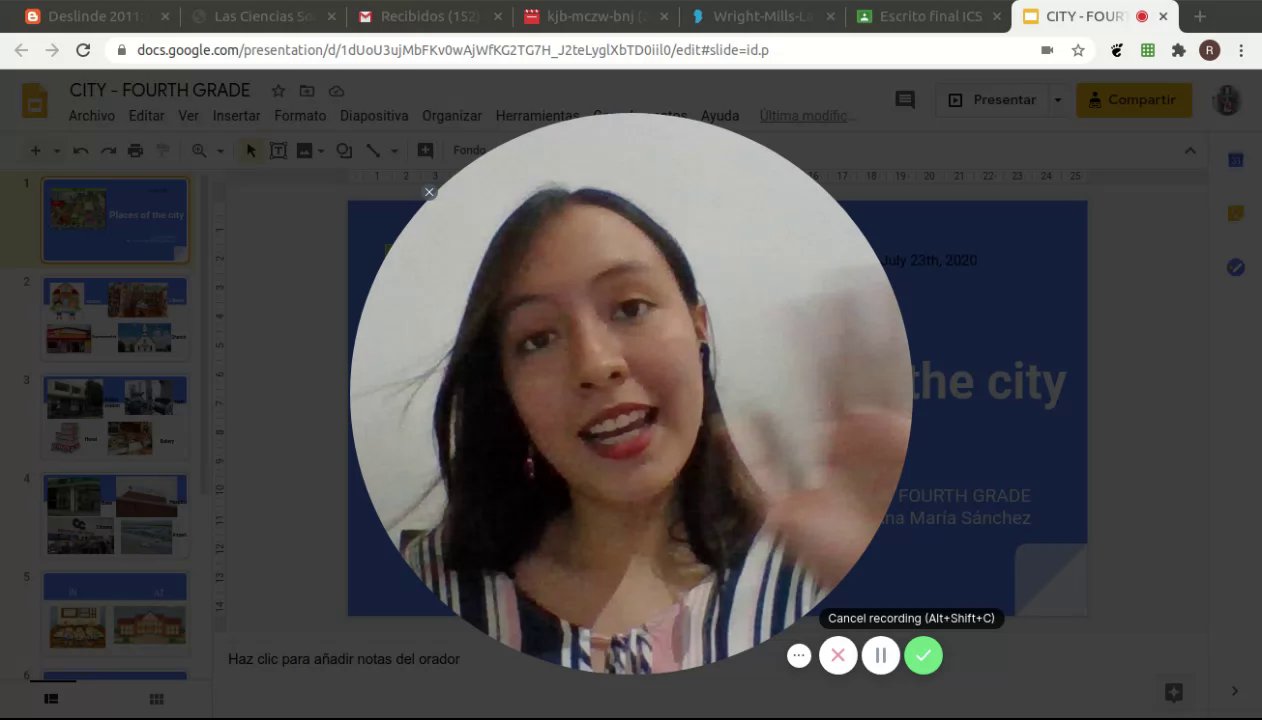1262x720 pixels.
Task: Expand the line type dropdown
Action: tap(394, 151)
